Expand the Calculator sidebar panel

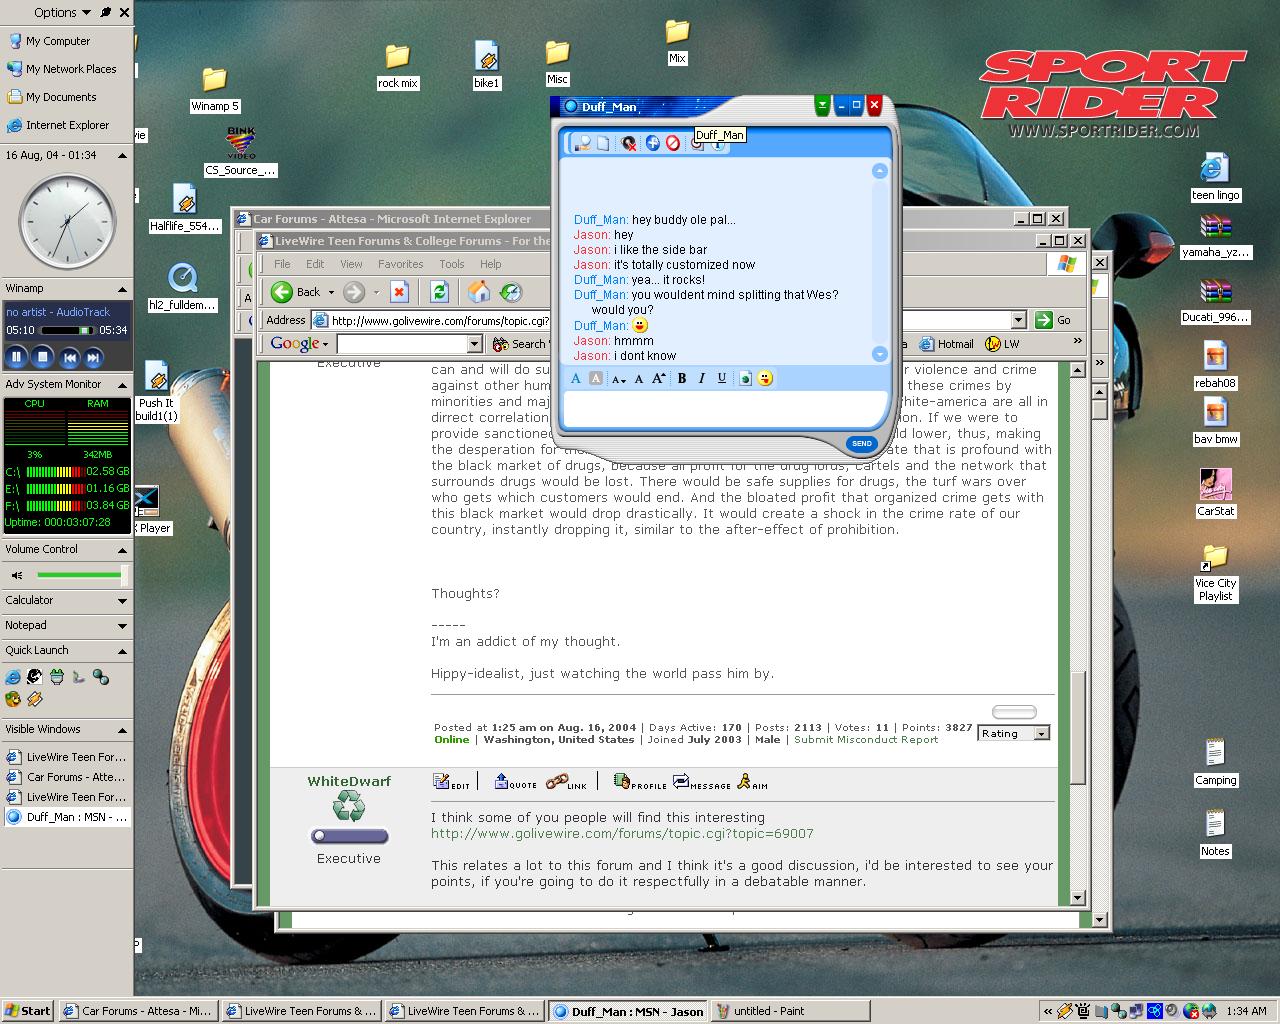(123, 601)
